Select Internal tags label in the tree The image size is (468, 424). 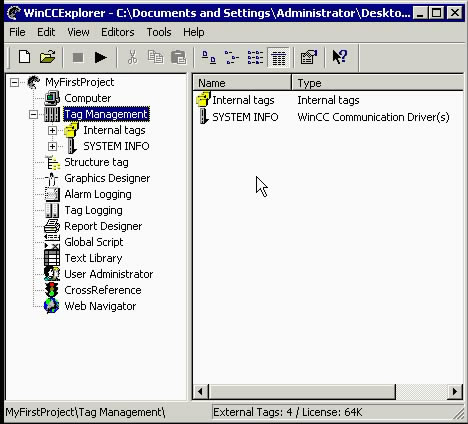coord(114,130)
